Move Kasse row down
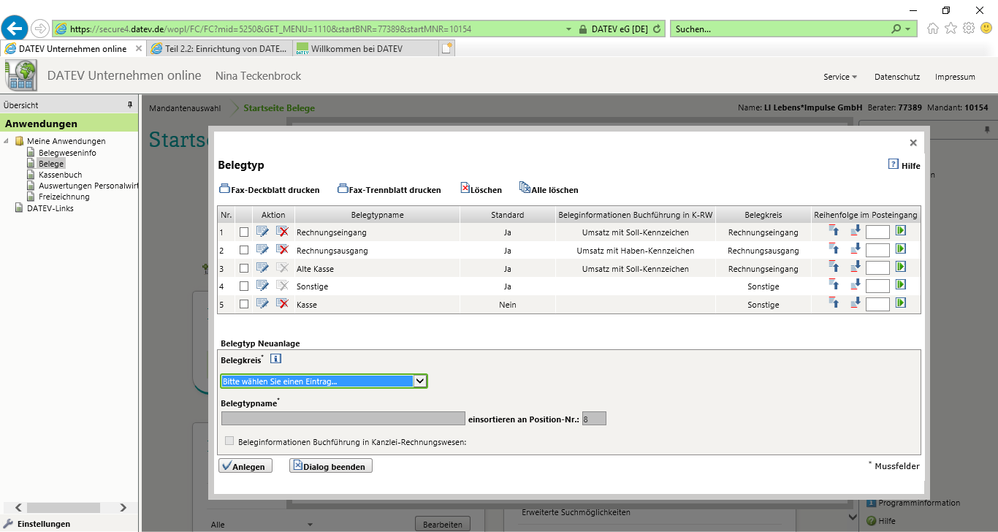The width and height of the screenshot is (998, 532). click(855, 303)
